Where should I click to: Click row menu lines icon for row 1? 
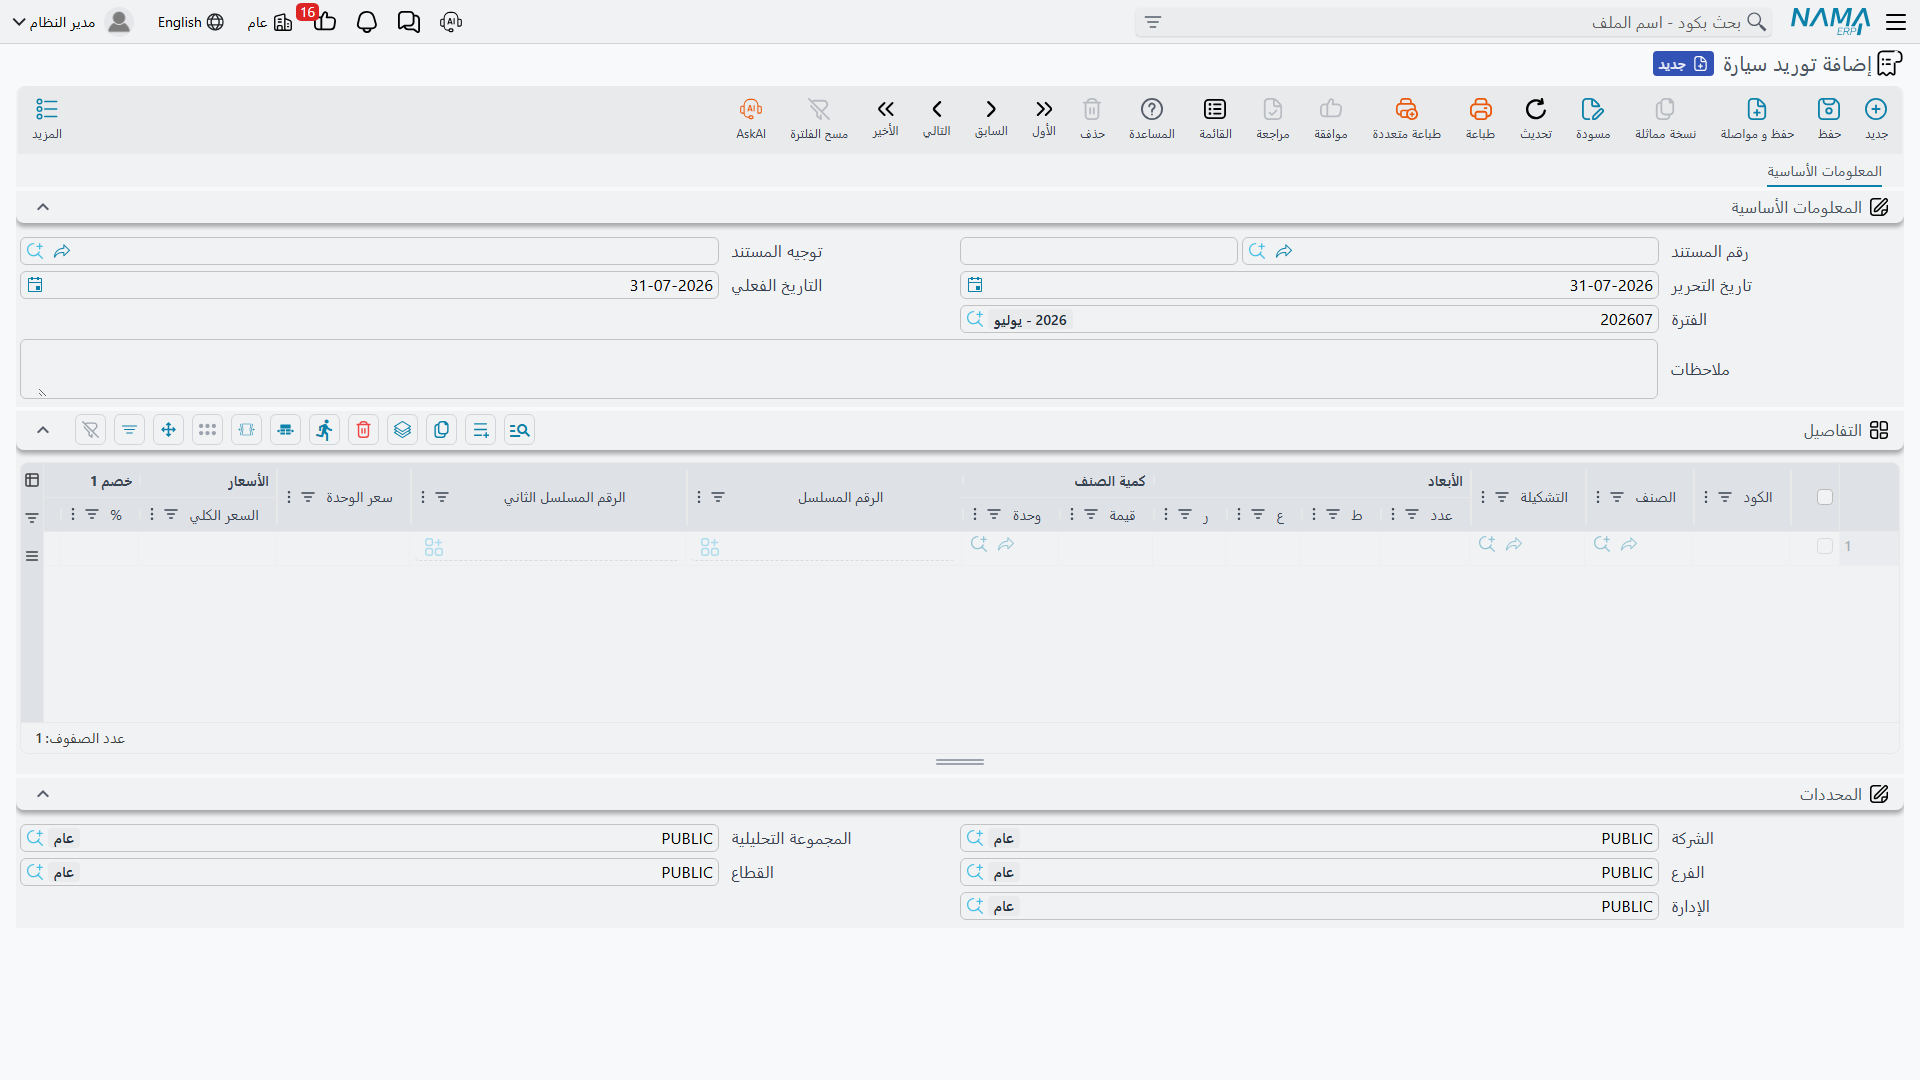point(32,556)
